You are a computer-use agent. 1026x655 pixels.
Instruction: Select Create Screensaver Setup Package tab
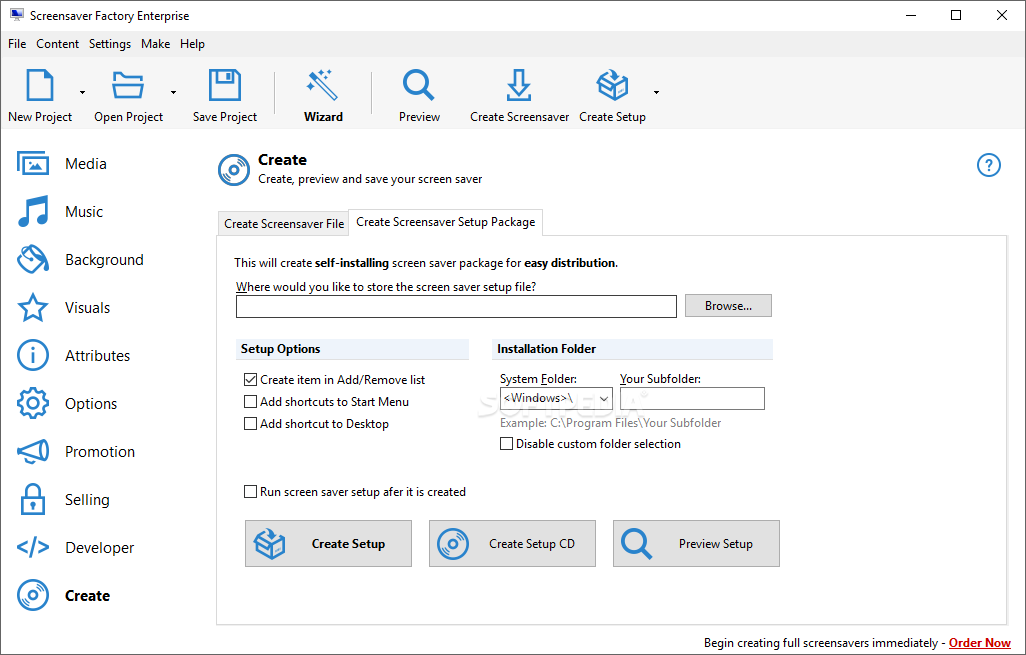click(446, 222)
